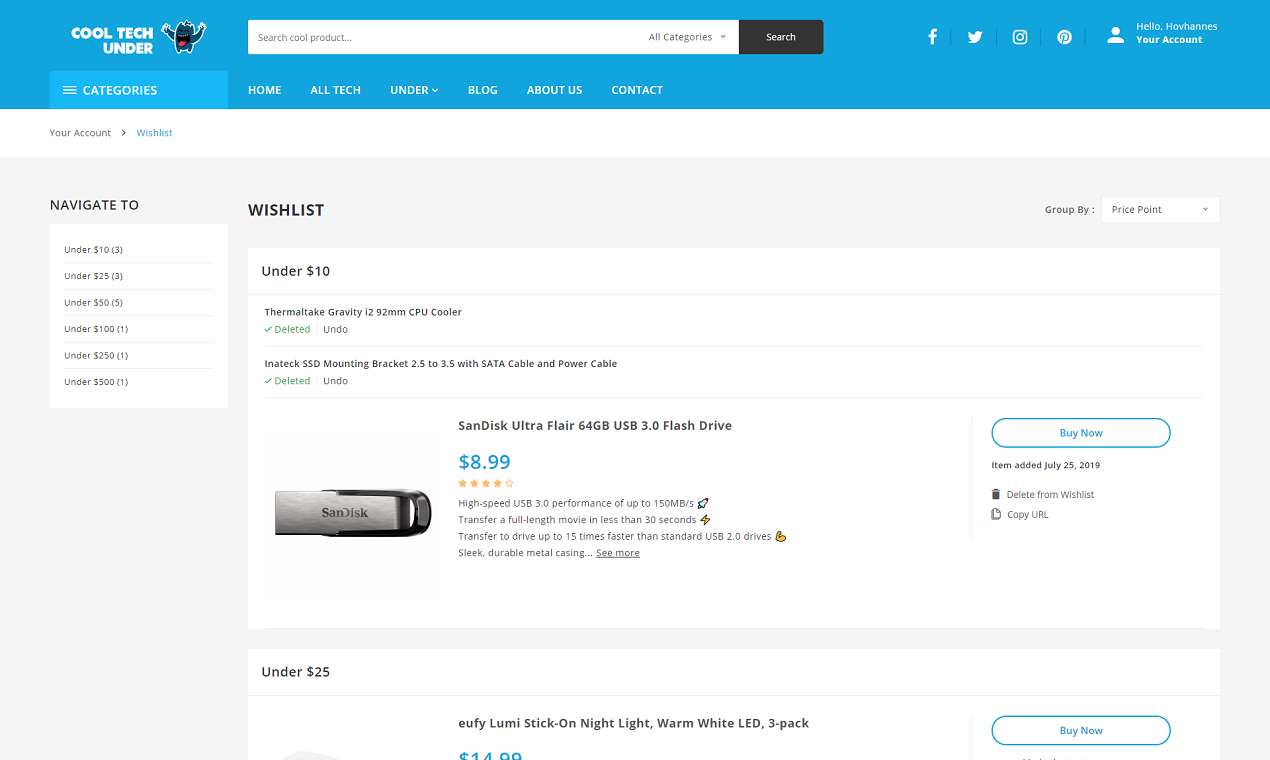Open the Facebook page via header icon
The height and width of the screenshot is (760, 1270).
click(x=932, y=37)
